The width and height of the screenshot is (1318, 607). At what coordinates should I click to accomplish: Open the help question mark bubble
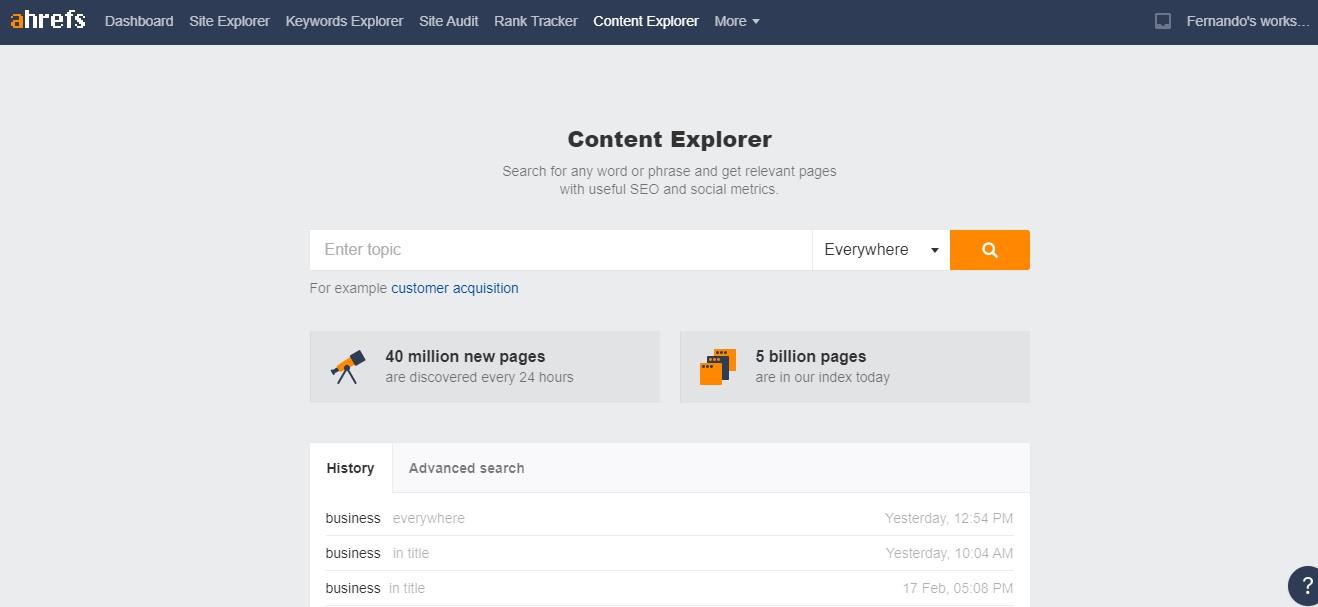(x=1305, y=585)
